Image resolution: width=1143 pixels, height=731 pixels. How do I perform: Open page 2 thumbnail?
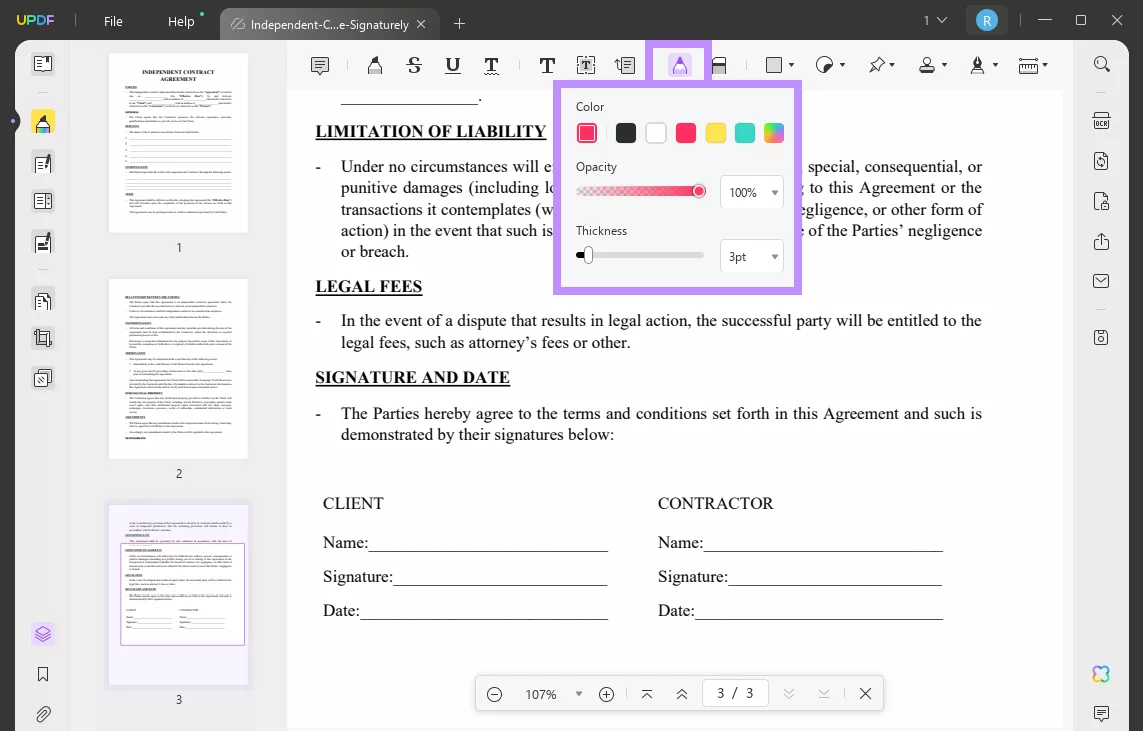point(179,369)
